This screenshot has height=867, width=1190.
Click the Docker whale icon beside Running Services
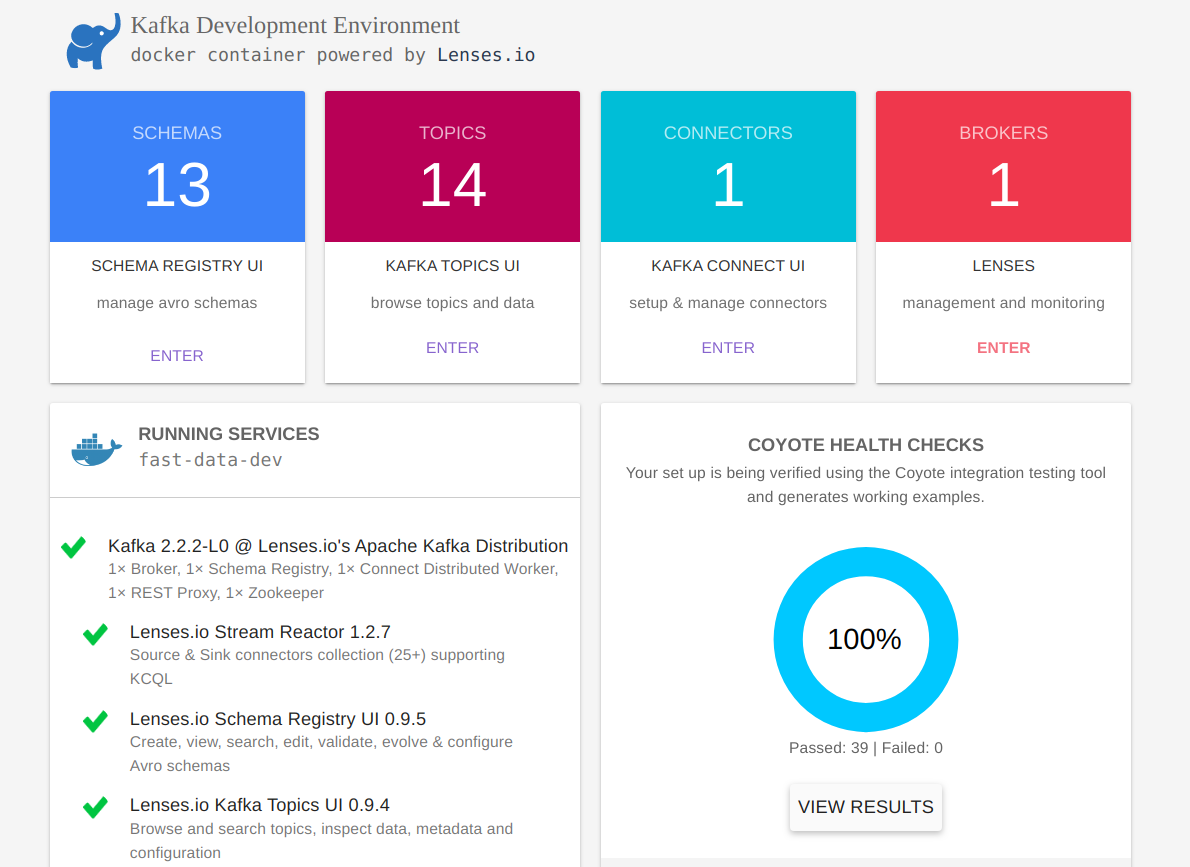pos(95,448)
